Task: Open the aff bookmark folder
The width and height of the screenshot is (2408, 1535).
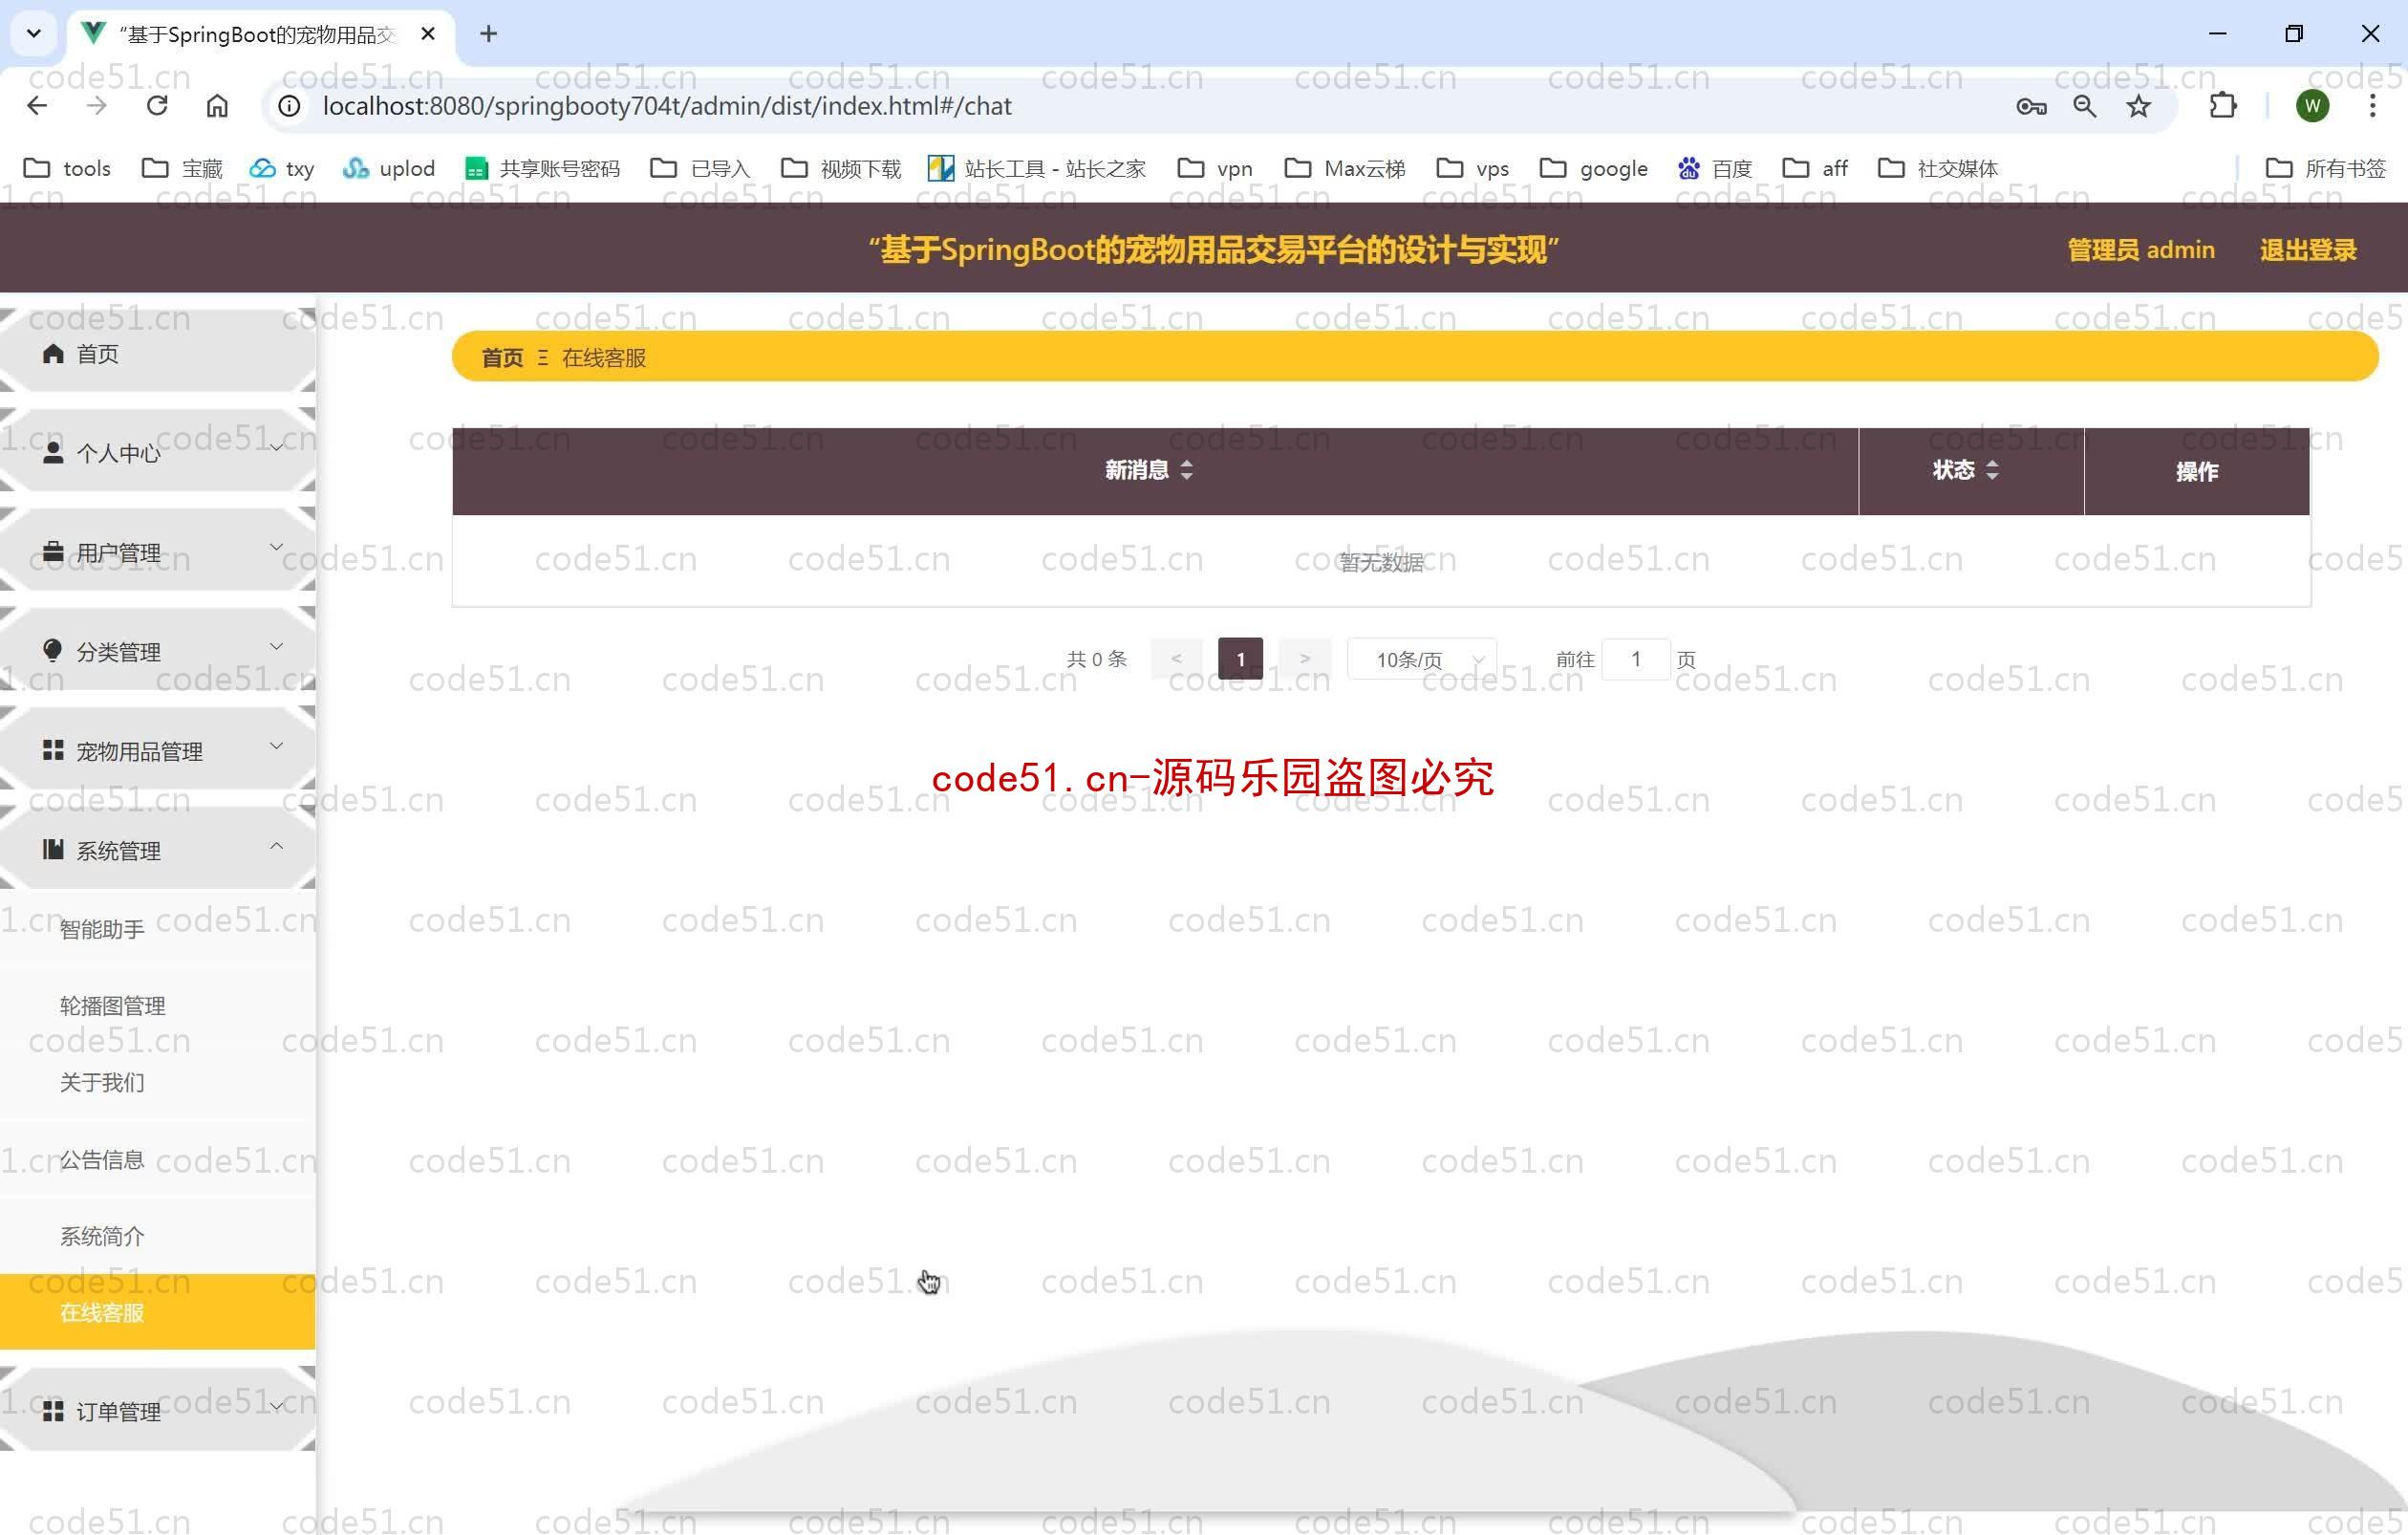Action: click(1814, 168)
